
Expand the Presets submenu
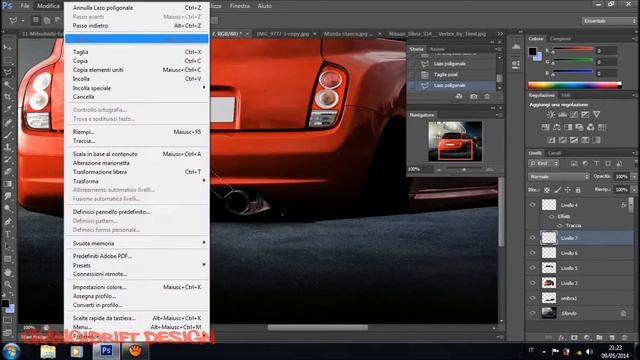[x=137, y=265]
